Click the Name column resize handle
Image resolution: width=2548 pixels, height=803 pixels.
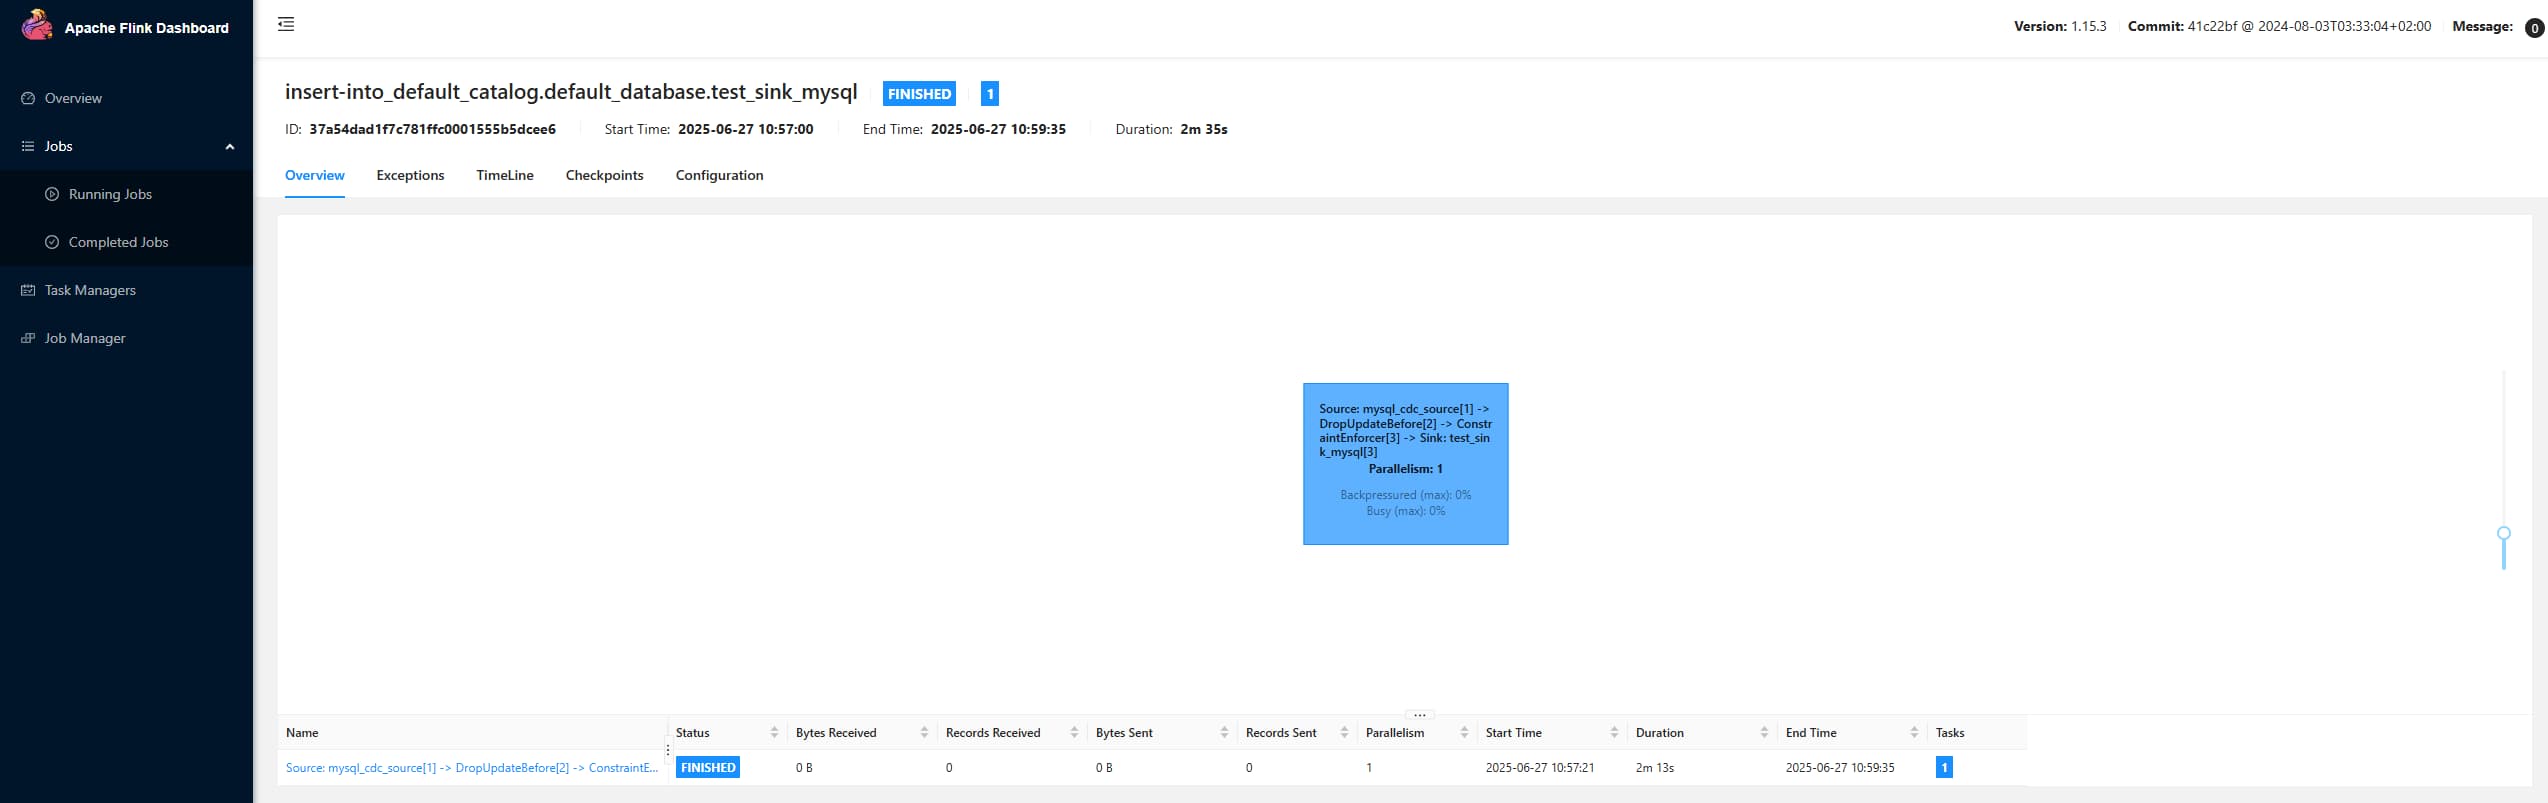point(668,750)
